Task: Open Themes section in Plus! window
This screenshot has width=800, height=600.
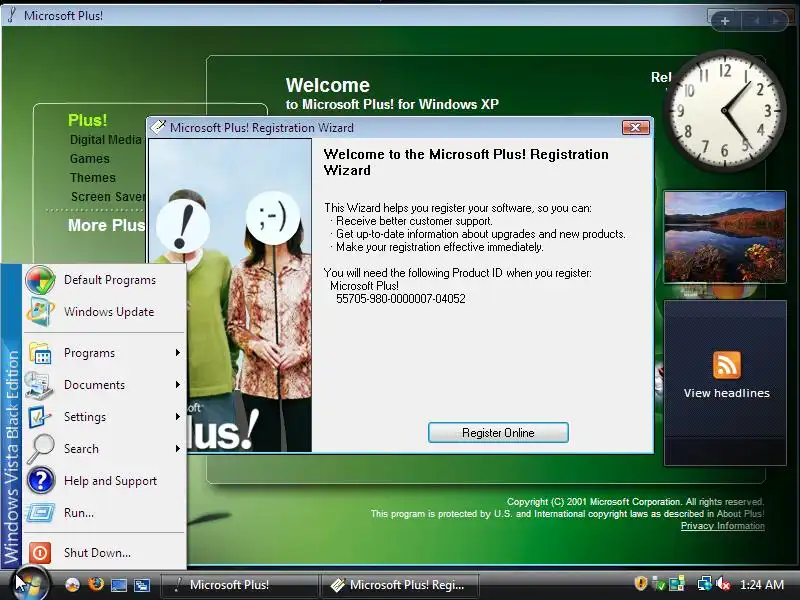Action: [x=93, y=178]
